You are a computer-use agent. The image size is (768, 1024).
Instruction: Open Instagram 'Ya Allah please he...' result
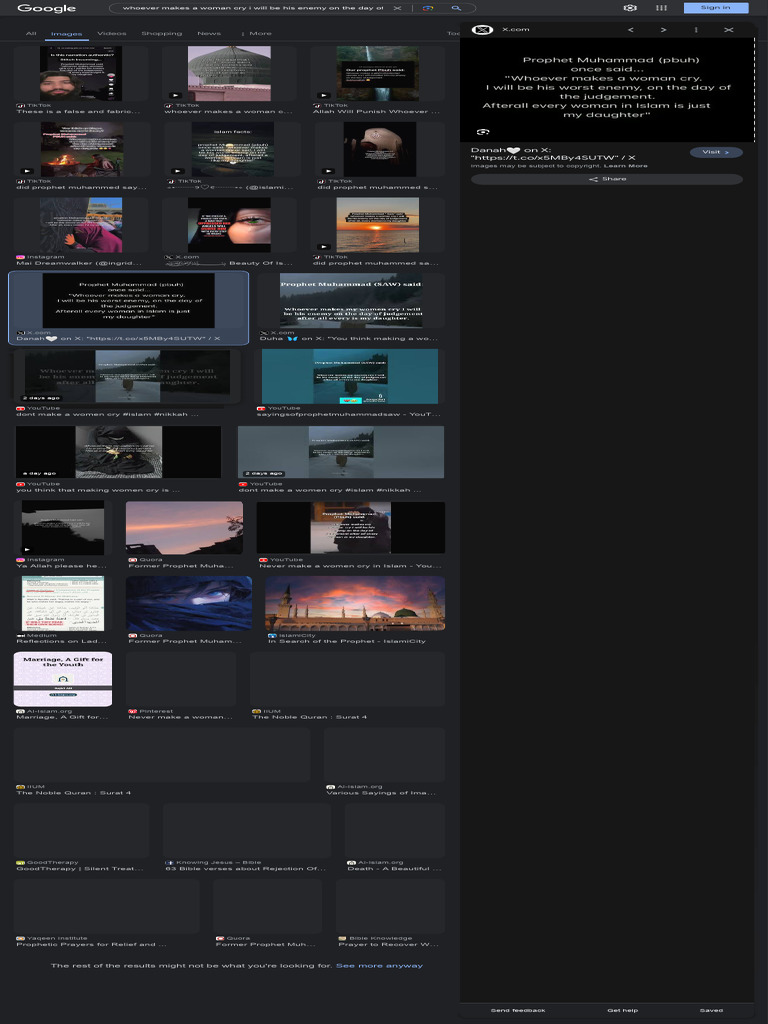[x=63, y=534]
